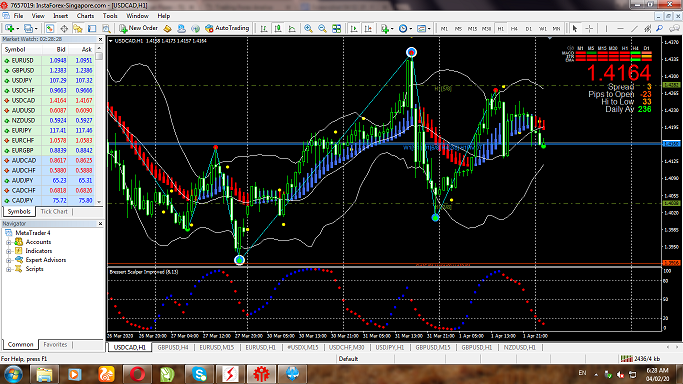This screenshot has height=384, width=683.
Task: Select the EURUSD row in Market Watch
Action: click(x=48, y=61)
